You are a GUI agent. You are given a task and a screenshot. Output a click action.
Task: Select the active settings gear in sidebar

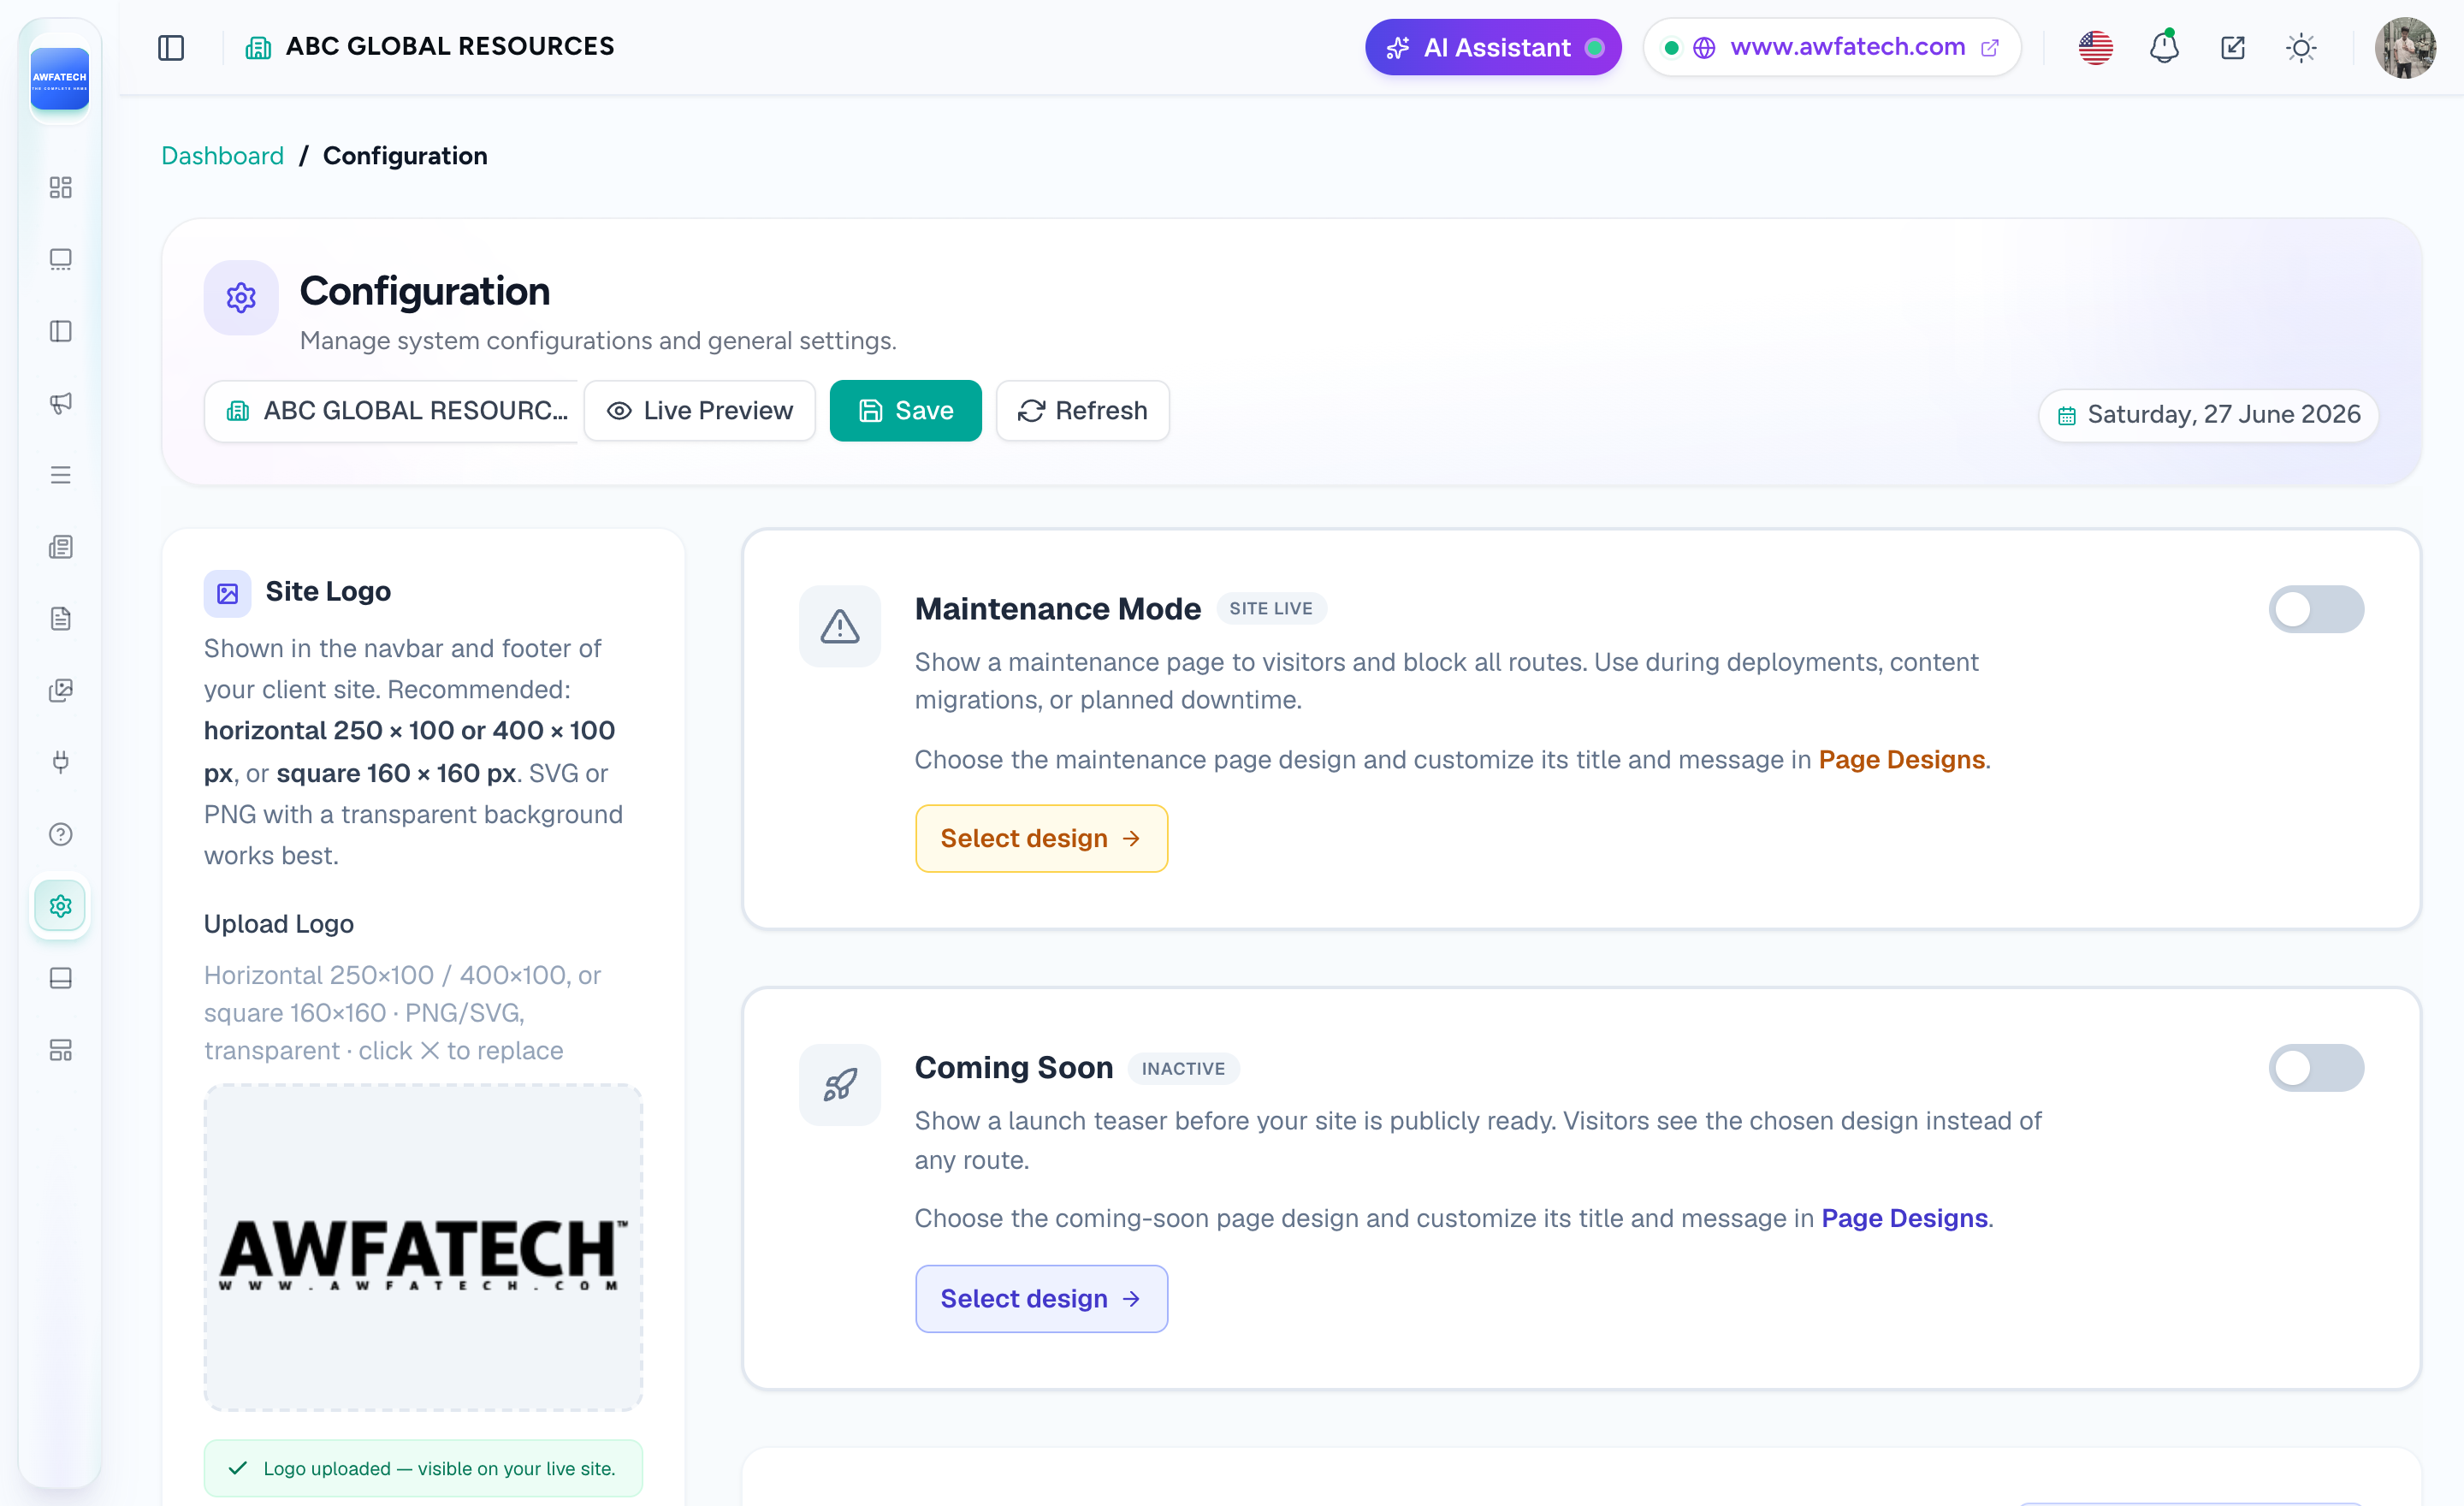61,906
